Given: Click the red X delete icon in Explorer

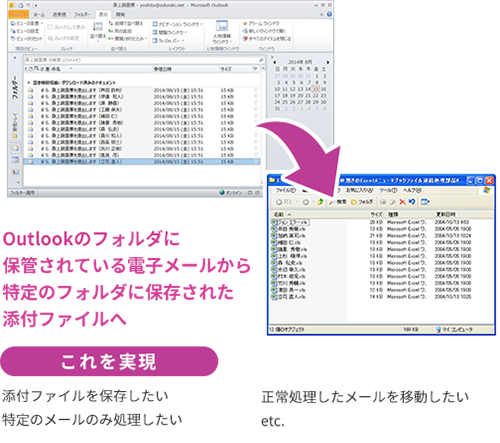Looking at the screenshot, I should [x=402, y=202].
